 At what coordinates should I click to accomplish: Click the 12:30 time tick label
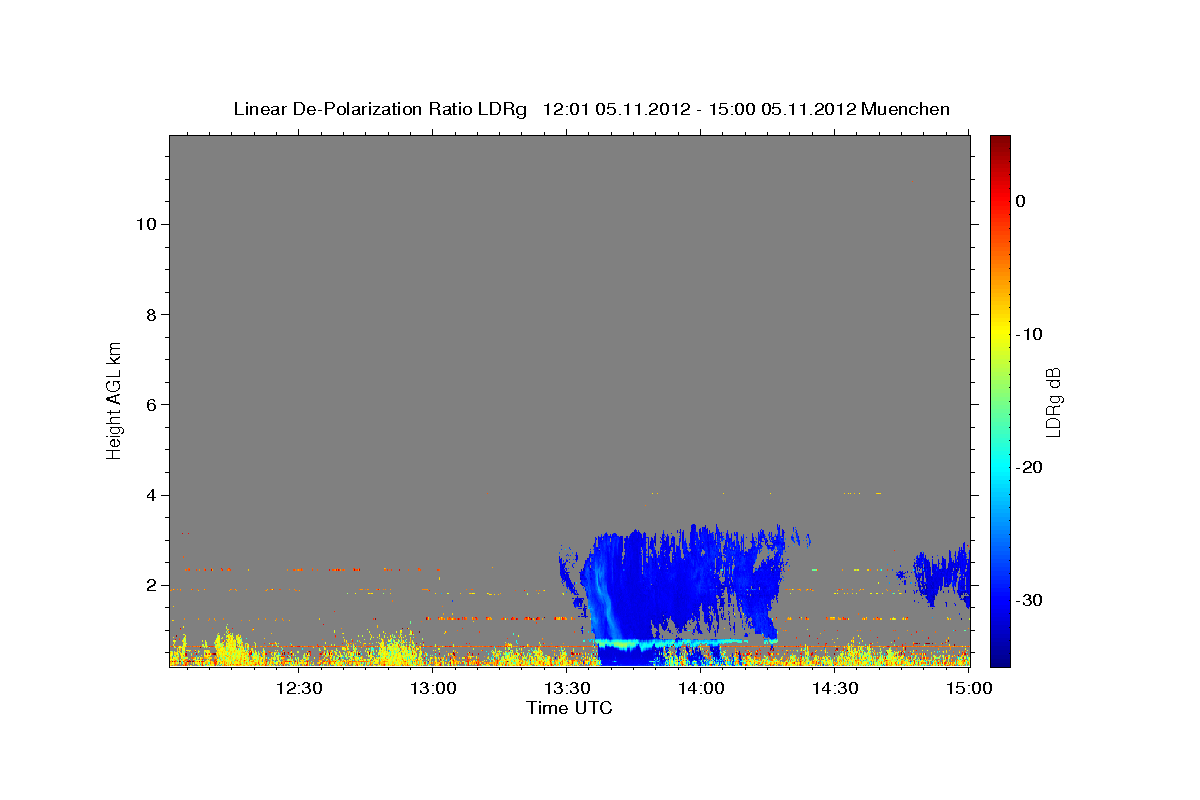299,688
